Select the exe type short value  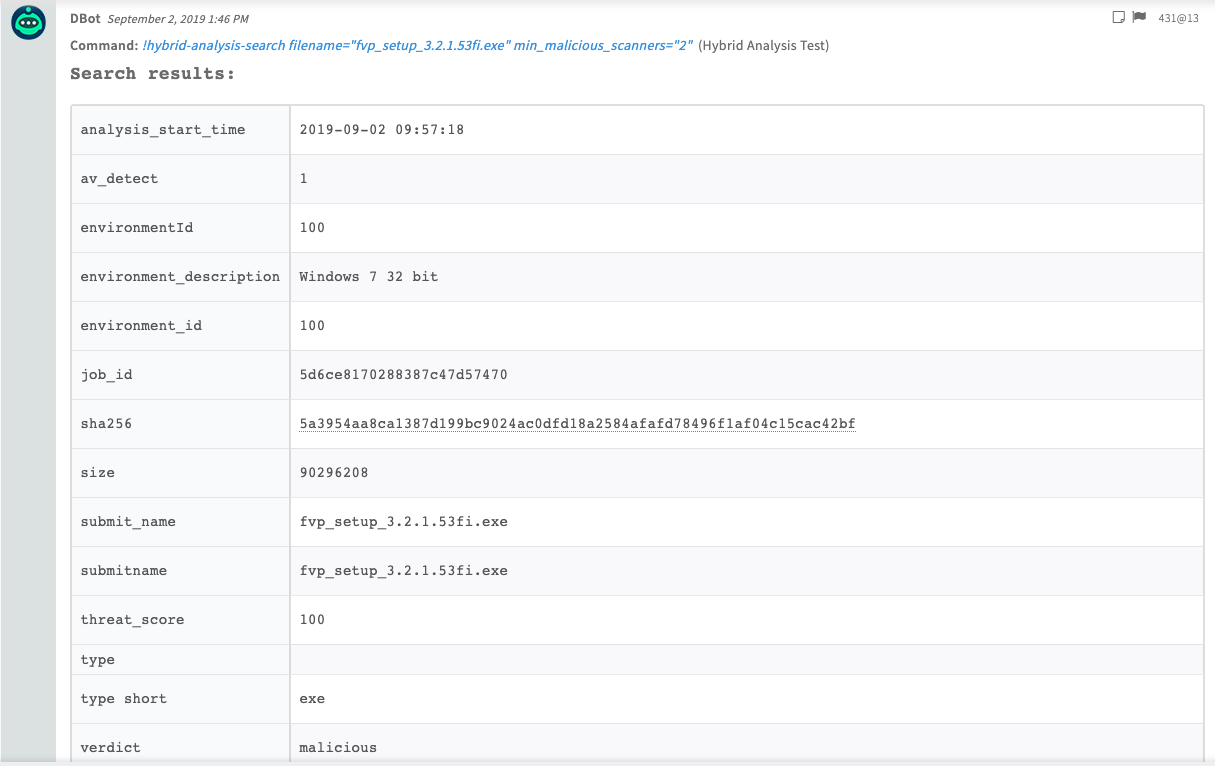(312, 699)
